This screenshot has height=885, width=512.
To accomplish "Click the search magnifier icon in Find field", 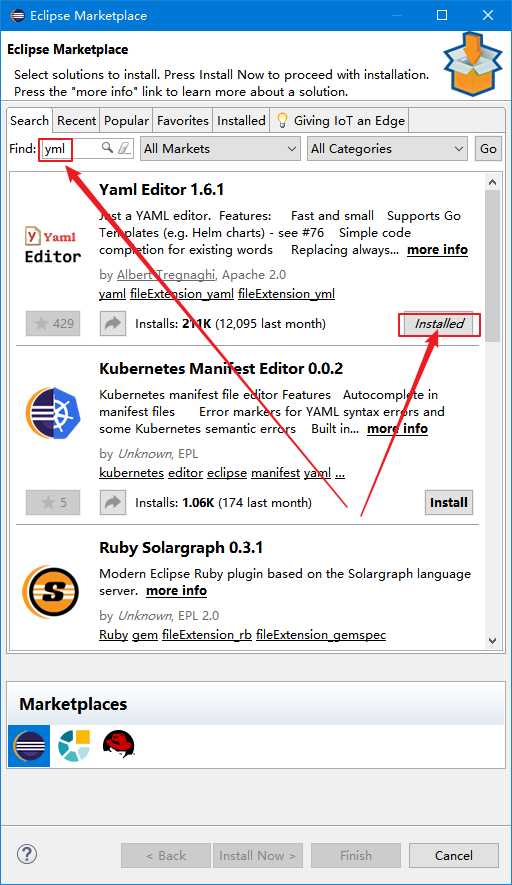I will pos(107,148).
